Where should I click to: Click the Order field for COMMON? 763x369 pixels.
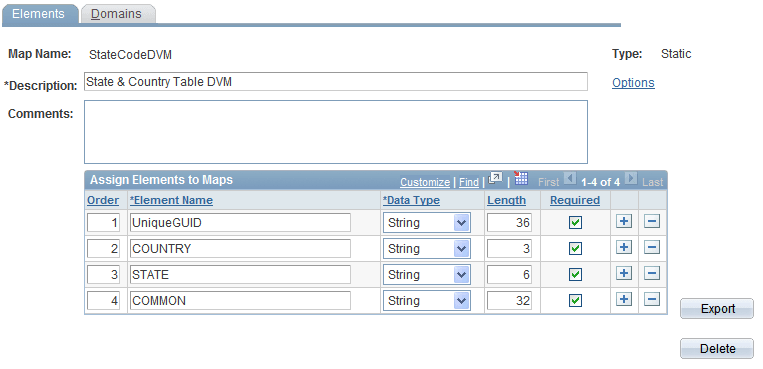pos(103,301)
